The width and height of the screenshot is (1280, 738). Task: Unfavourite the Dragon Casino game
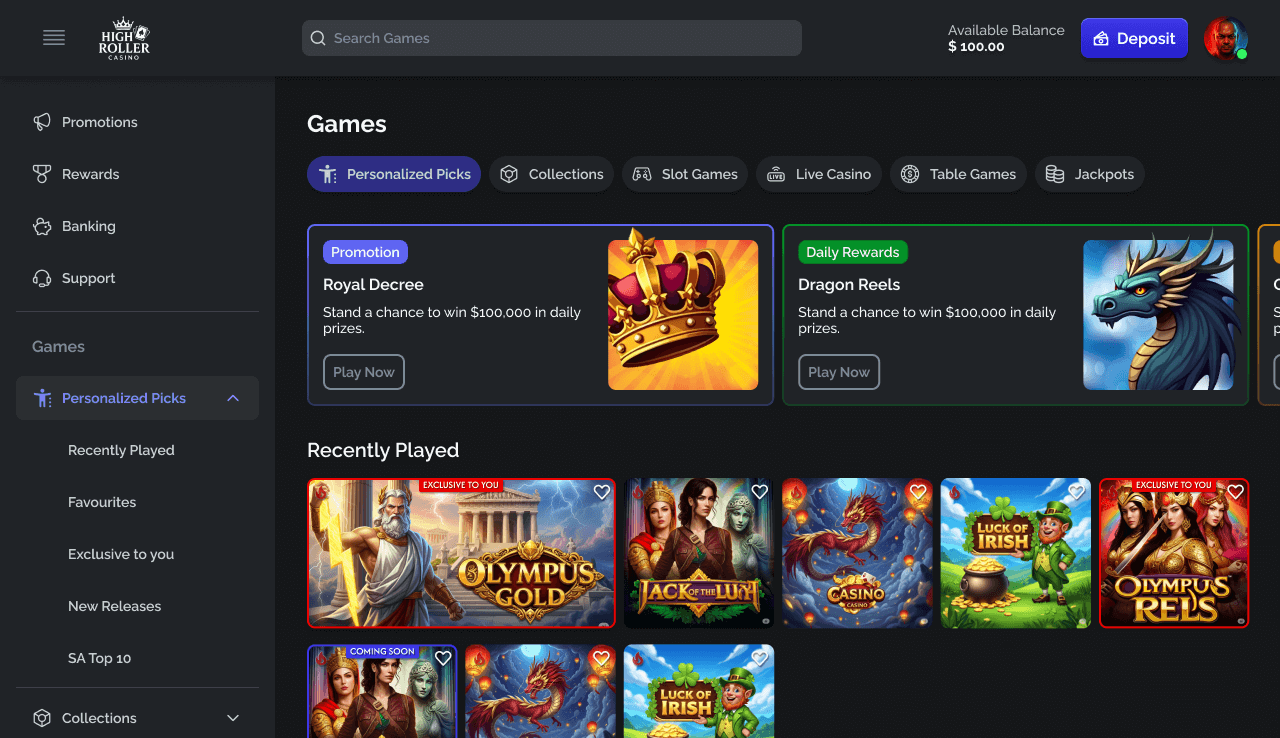click(917, 492)
